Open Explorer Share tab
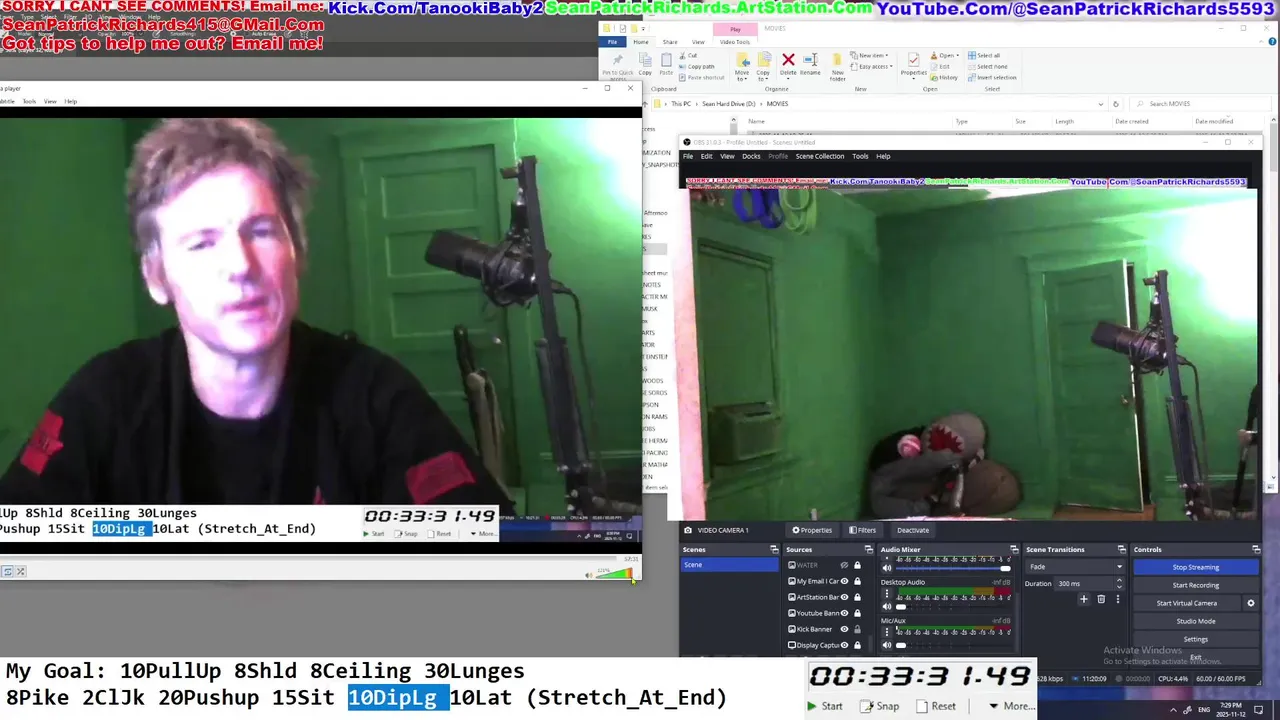 (670, 42)
